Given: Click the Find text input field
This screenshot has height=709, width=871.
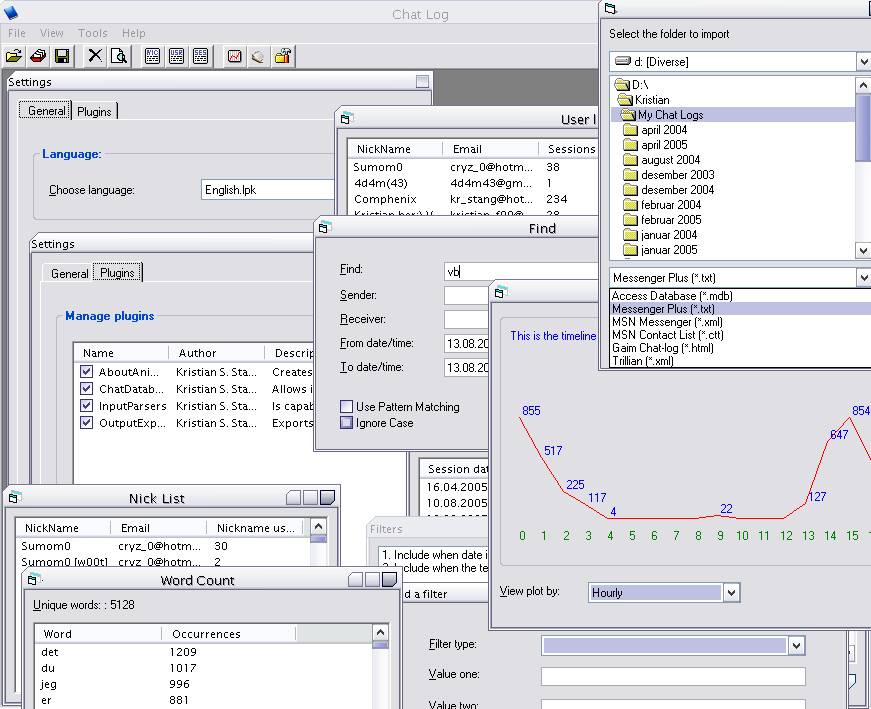Looking at the screenshot, I should pos(520,271).
